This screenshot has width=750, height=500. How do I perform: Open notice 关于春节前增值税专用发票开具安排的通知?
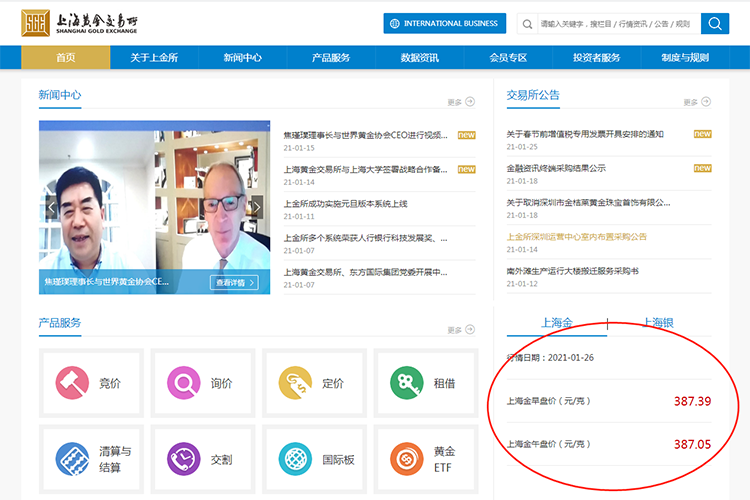pos(585,134)
